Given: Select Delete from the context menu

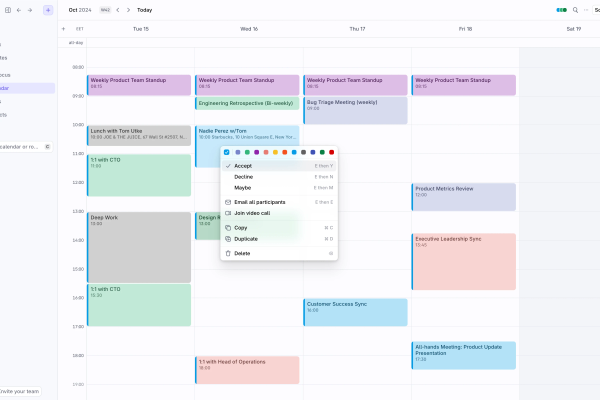Looking at the screenshot, I should pos(279,253).
